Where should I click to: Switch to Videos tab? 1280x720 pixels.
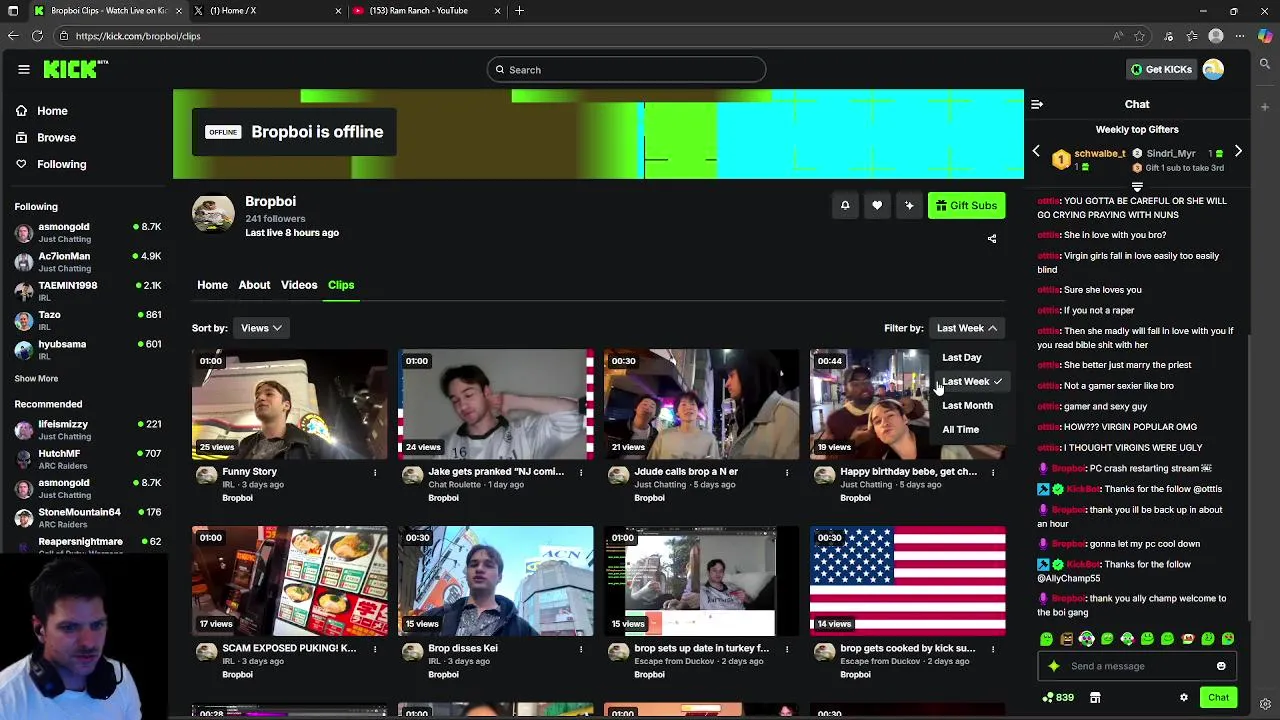coord(299,285)
